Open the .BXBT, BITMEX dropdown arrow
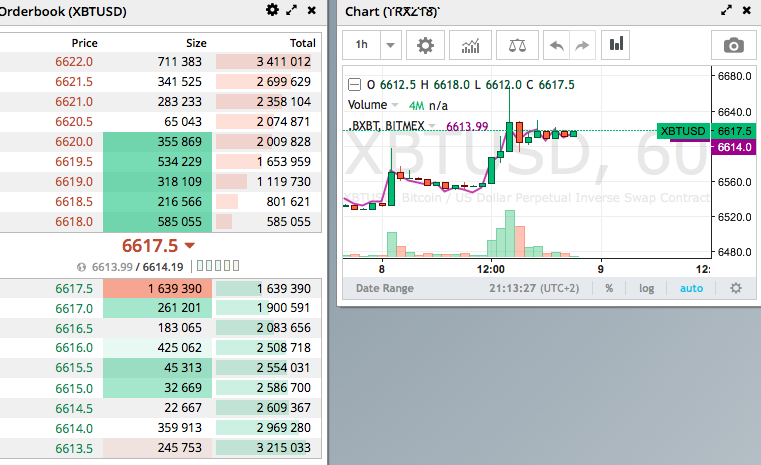 (432, 126)
